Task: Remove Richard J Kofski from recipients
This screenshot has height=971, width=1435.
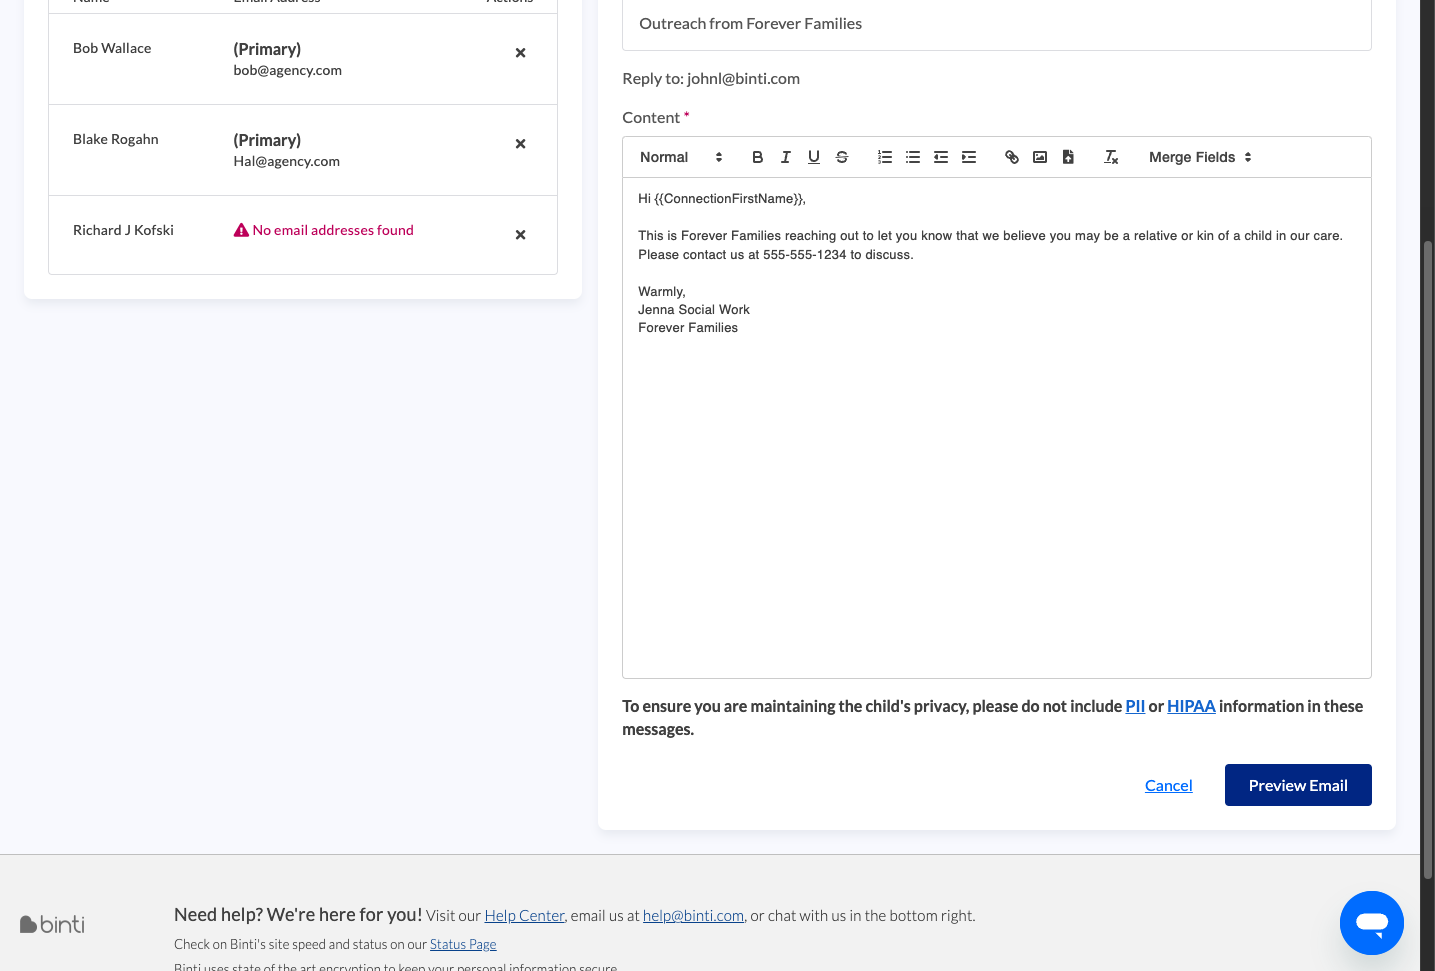Action: [x=520, y=235]
